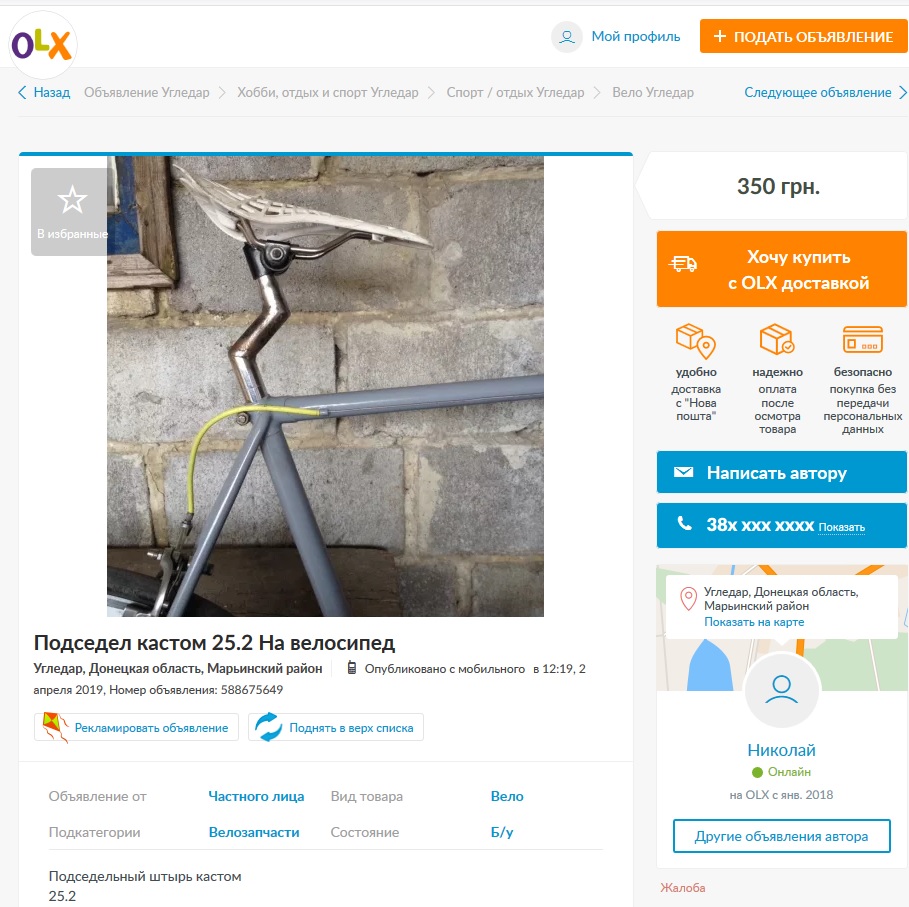Click Написать автору button

[781, 473]
